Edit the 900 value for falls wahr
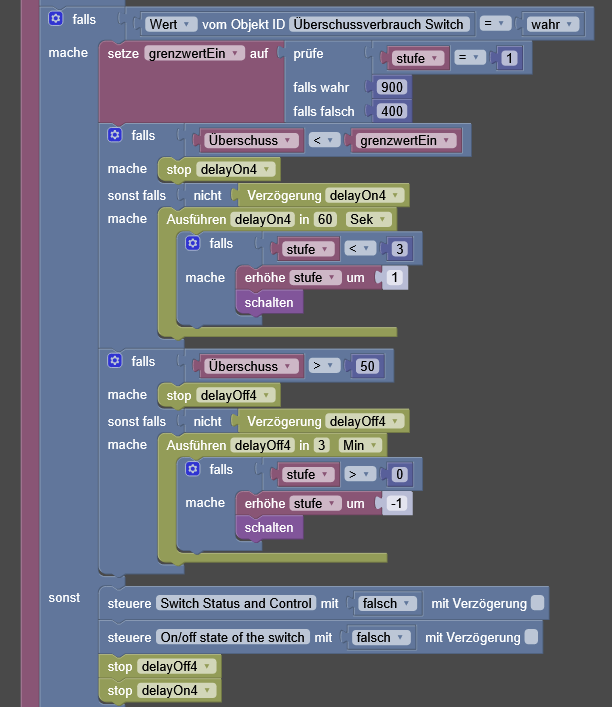The image size is (612, 707). [x=392, y=87]
